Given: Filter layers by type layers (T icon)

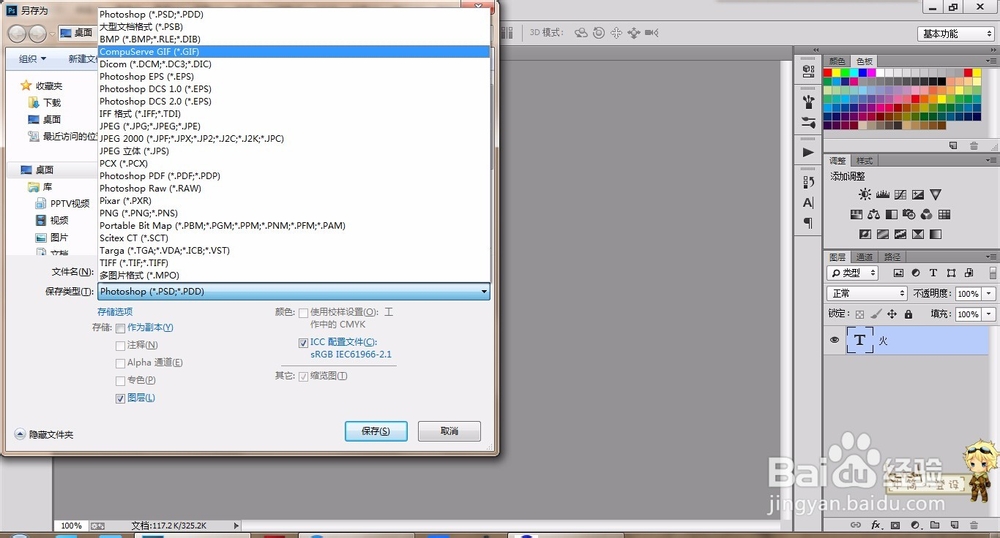Looking at the screenshot, I should tap(933, 273).
